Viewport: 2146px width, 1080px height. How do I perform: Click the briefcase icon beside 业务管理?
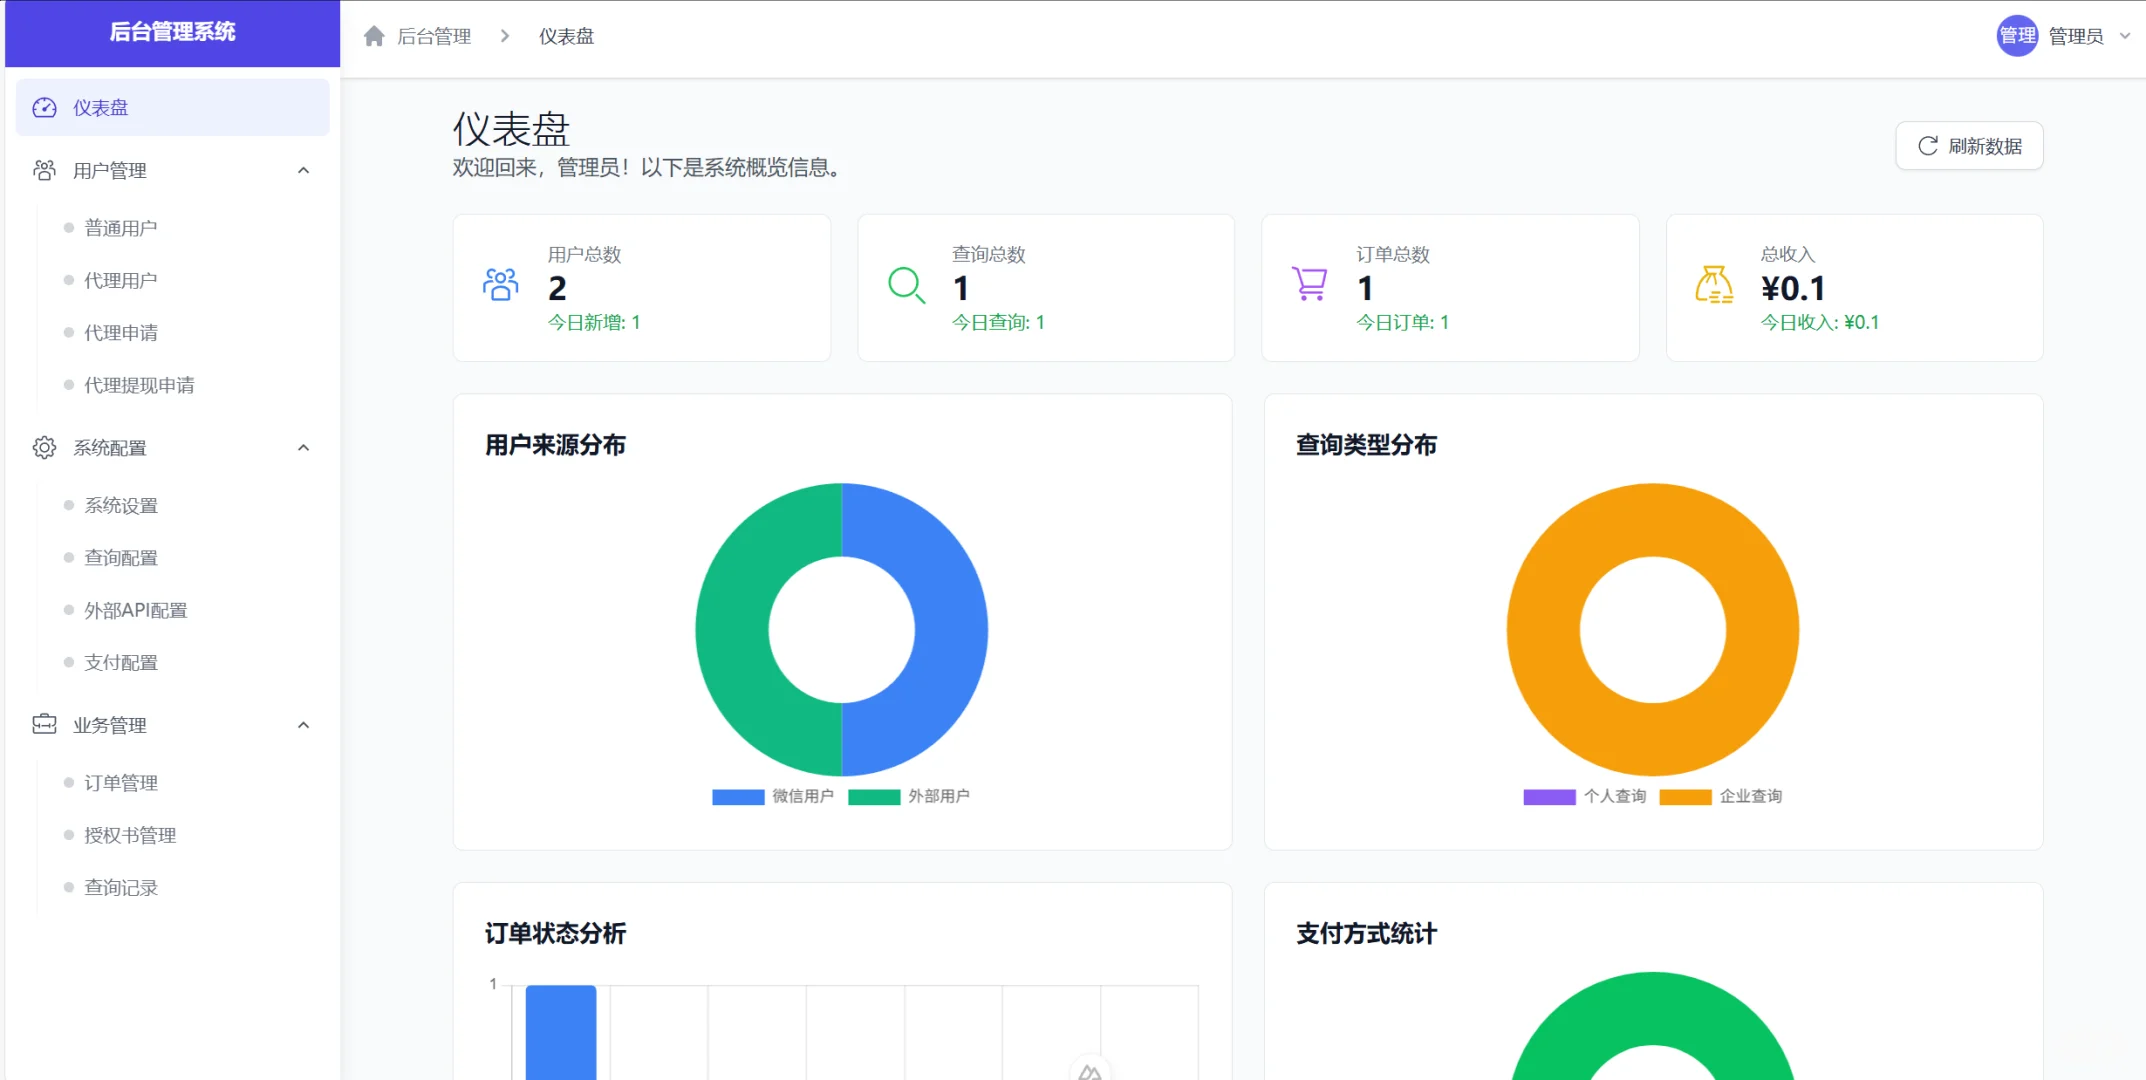[x=44, y=724]
